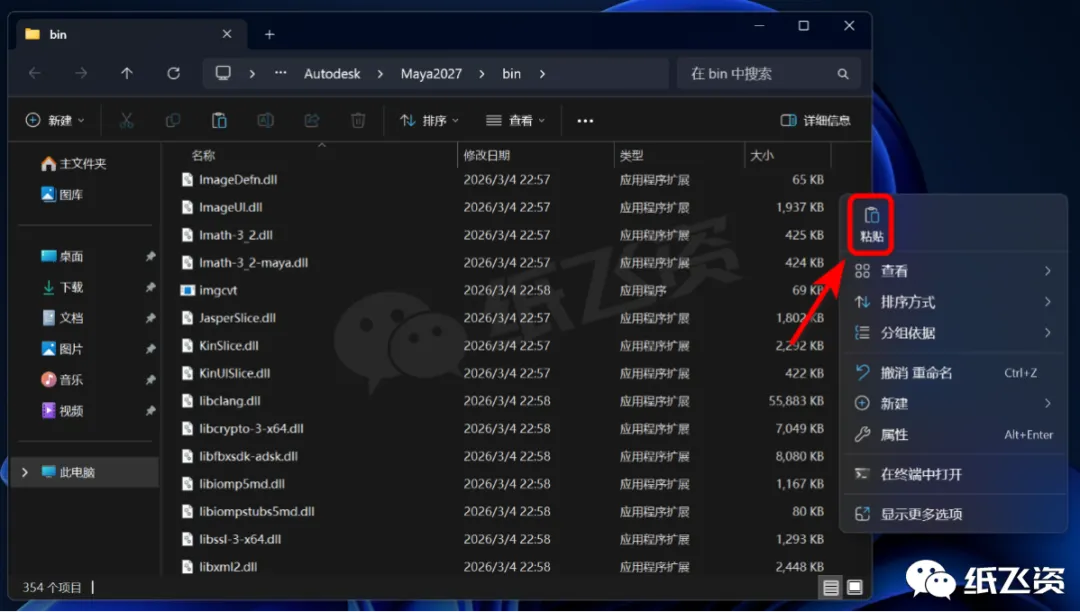Open 查看 submenu in context menu
This screenshot has width=1080, height=612.
(x=953, y=271)
